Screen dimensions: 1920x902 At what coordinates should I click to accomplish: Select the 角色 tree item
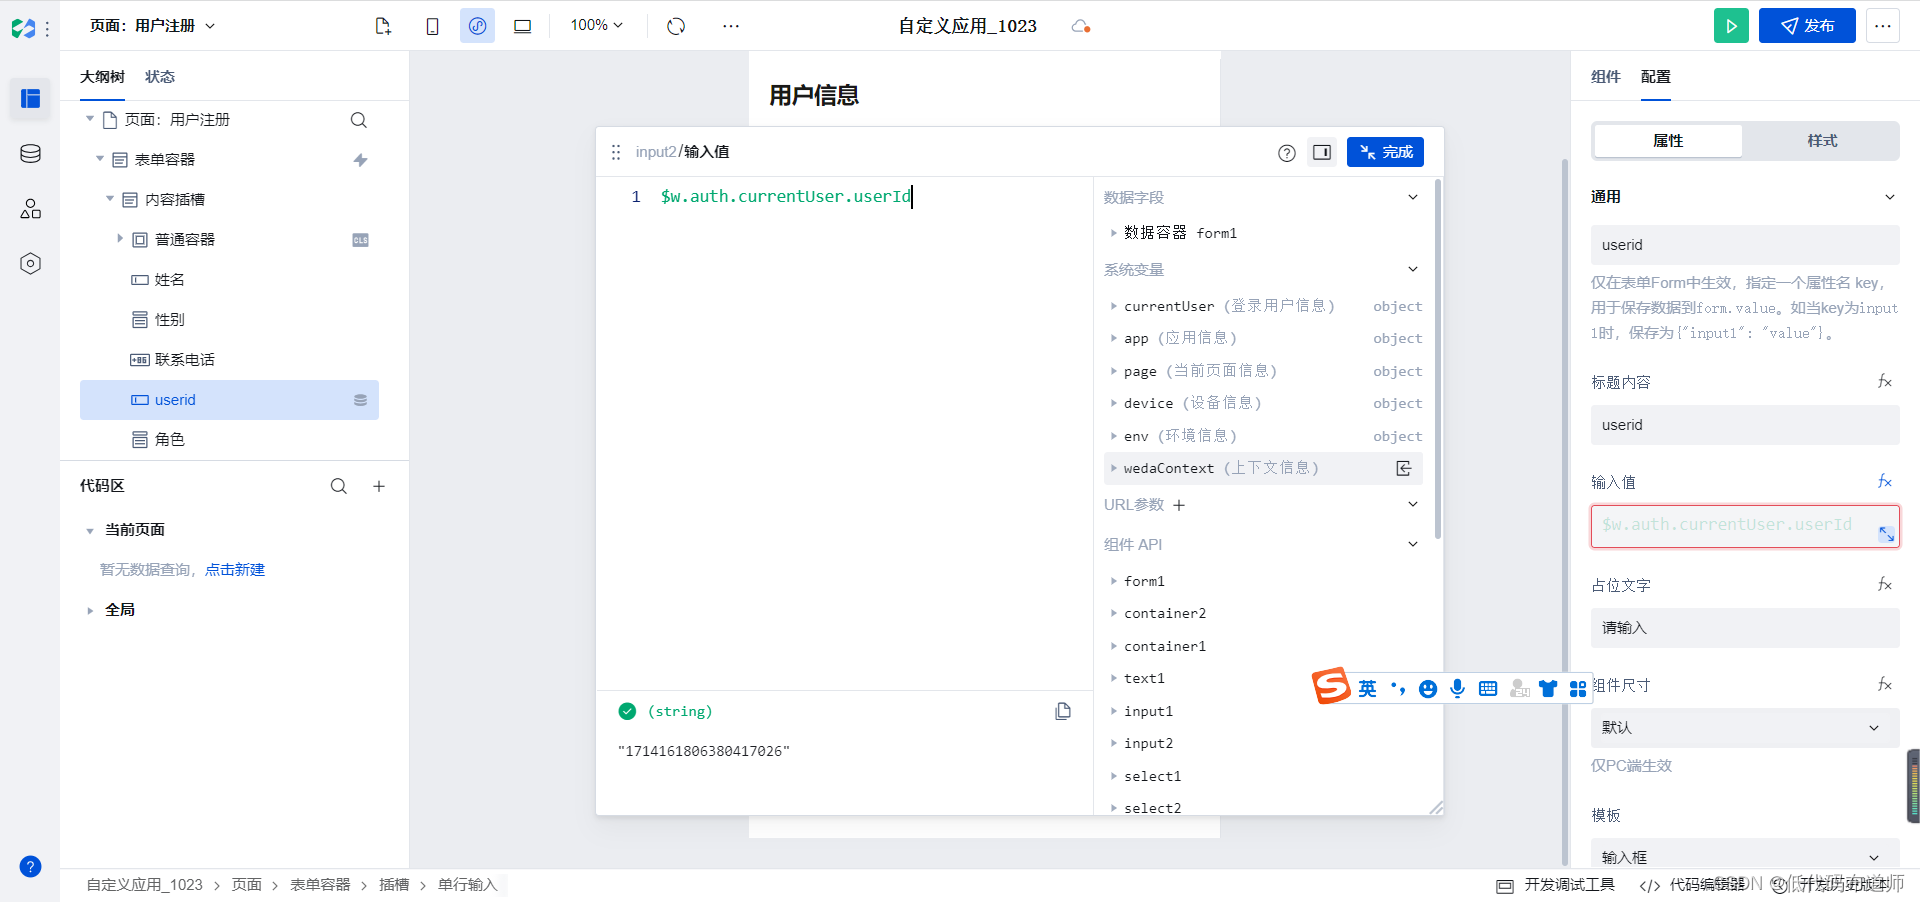[x=229, y=440]
